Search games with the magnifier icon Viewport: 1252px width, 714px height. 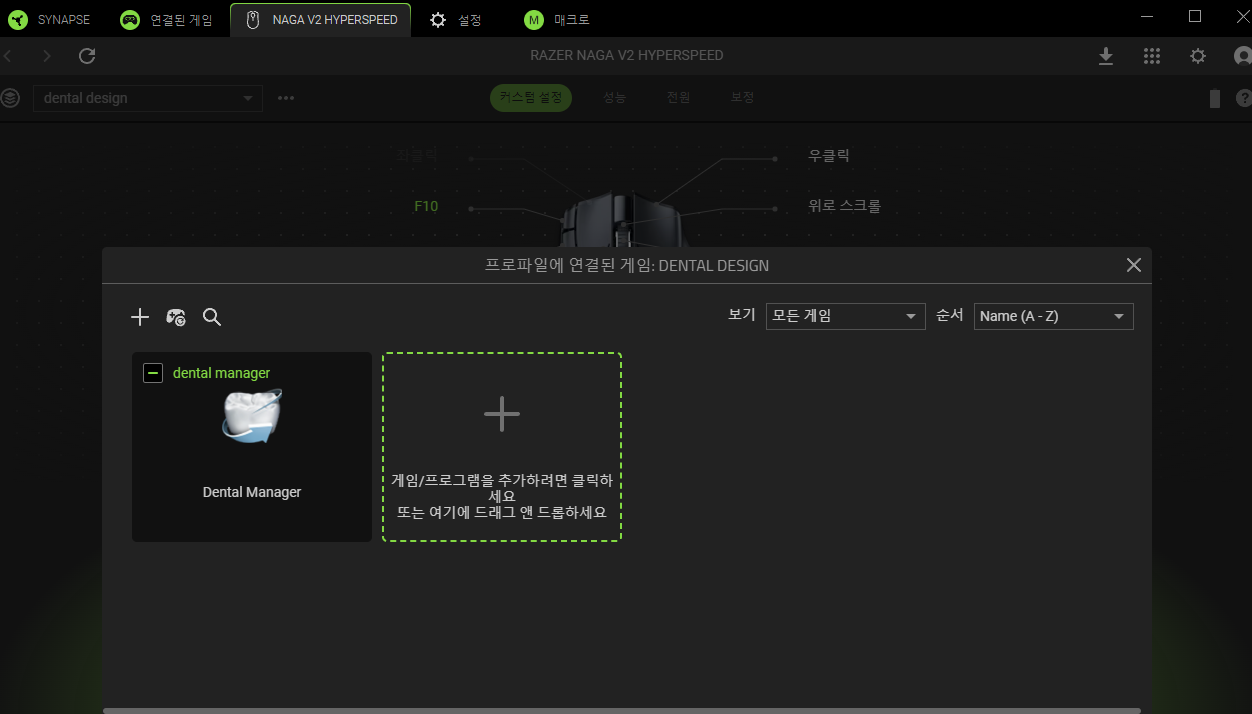coord(212,317)
